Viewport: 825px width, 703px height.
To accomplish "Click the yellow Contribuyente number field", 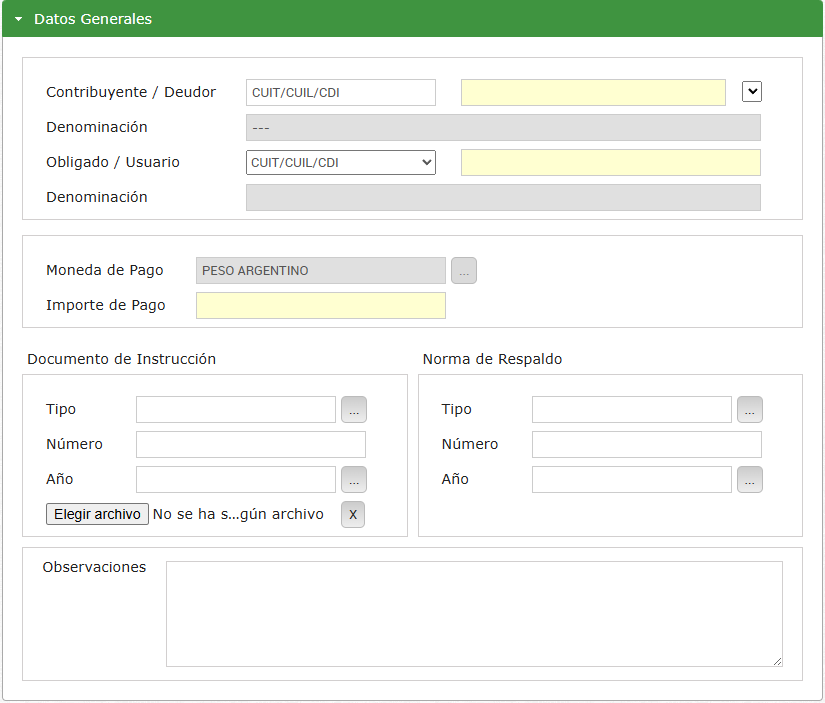I will tap(593, 93).
